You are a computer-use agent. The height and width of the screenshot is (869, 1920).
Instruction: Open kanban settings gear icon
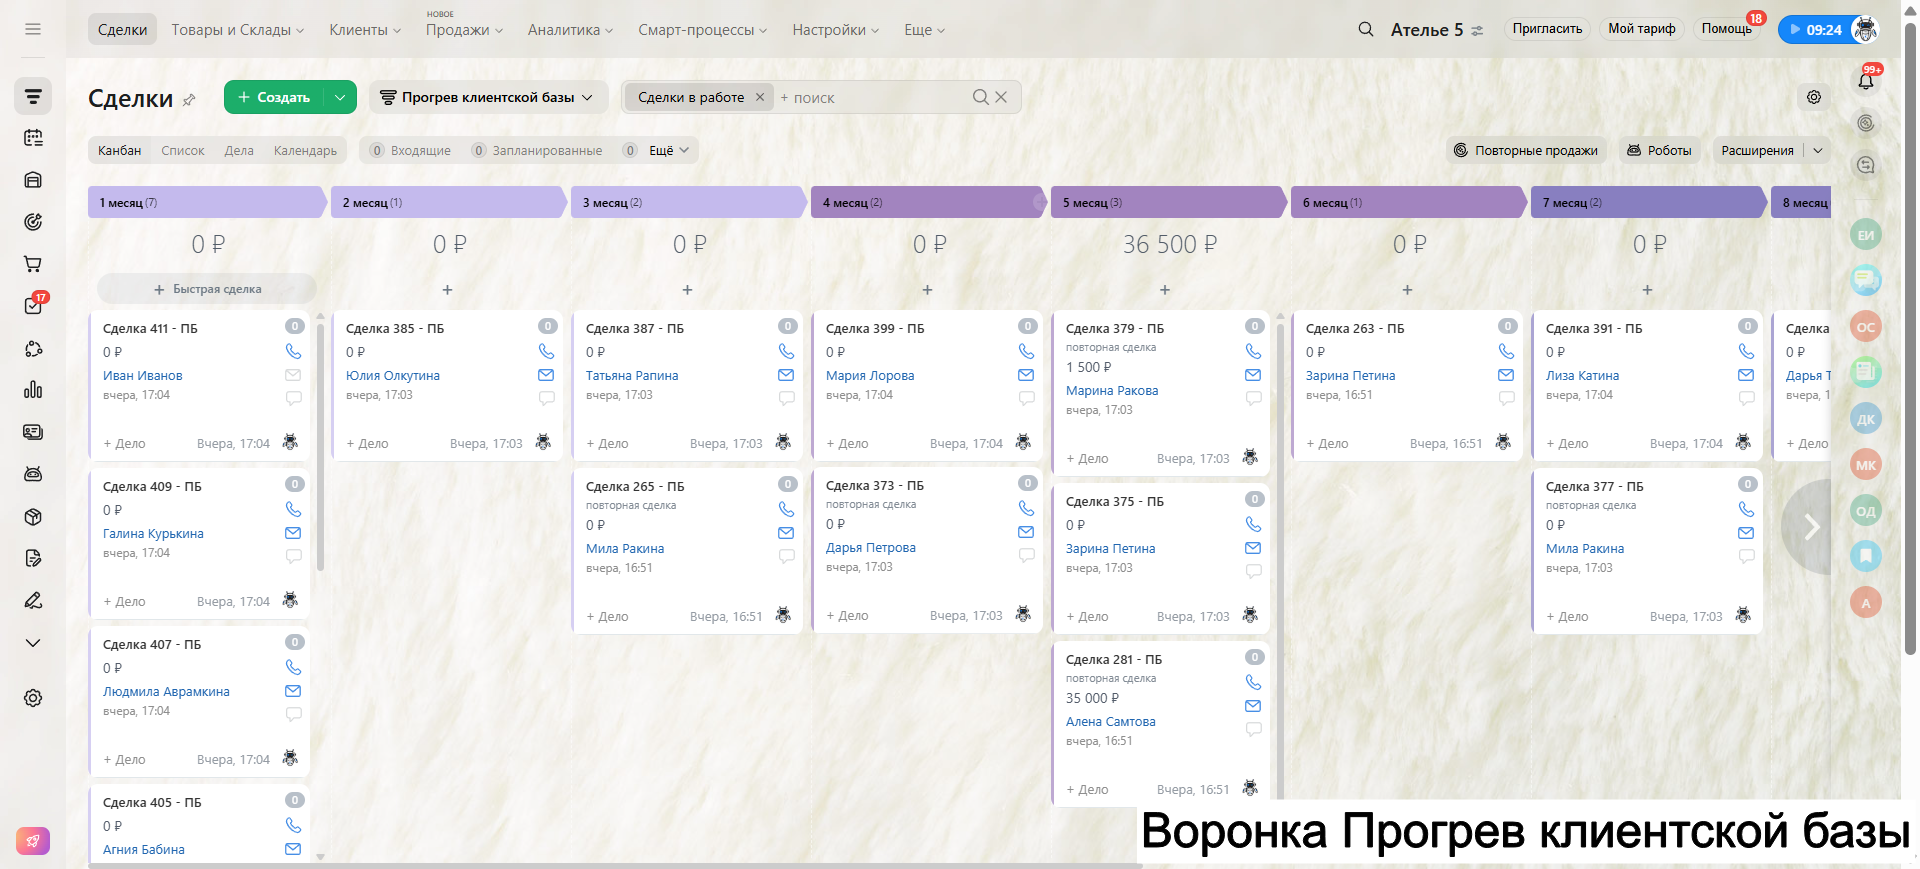pyautogui.click(x=1813, y=97)
